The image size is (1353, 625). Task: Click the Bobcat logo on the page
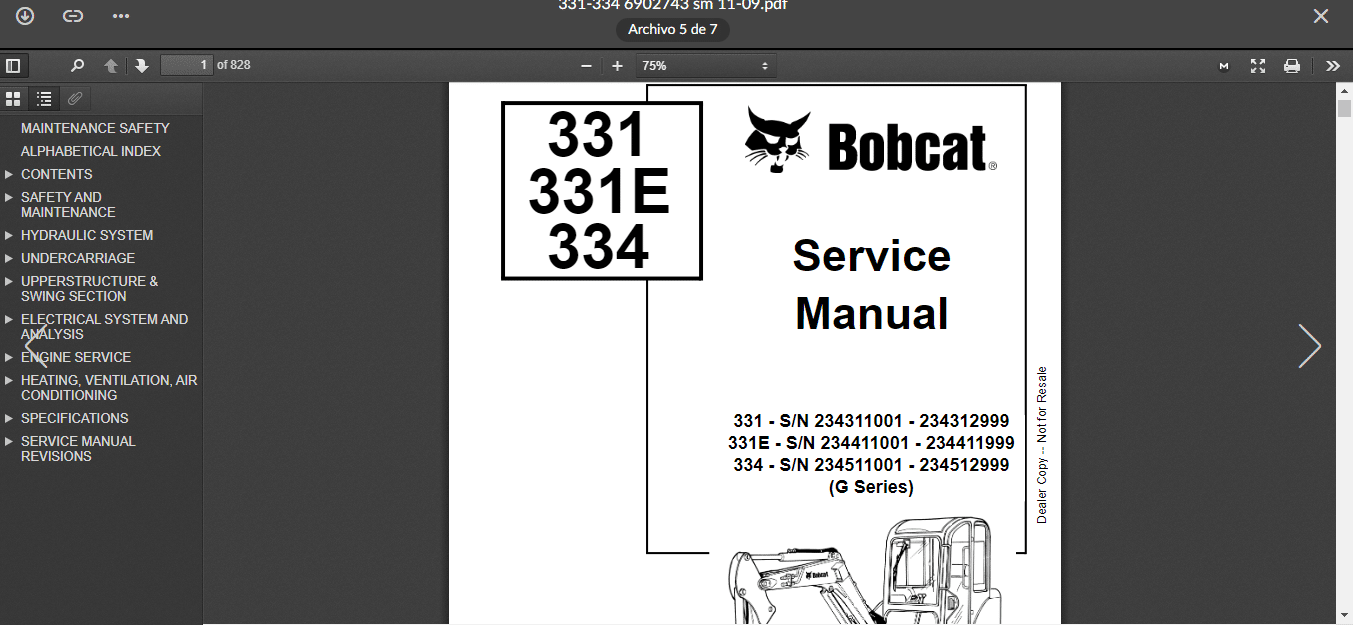[x=871, y=141]
